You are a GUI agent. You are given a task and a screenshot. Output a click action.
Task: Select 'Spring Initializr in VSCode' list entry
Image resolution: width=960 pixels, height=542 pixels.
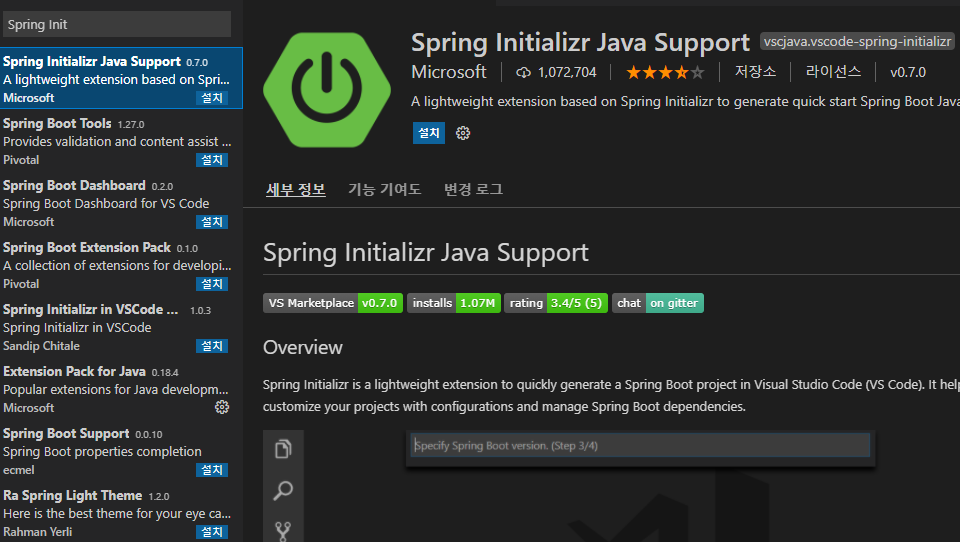121,327
